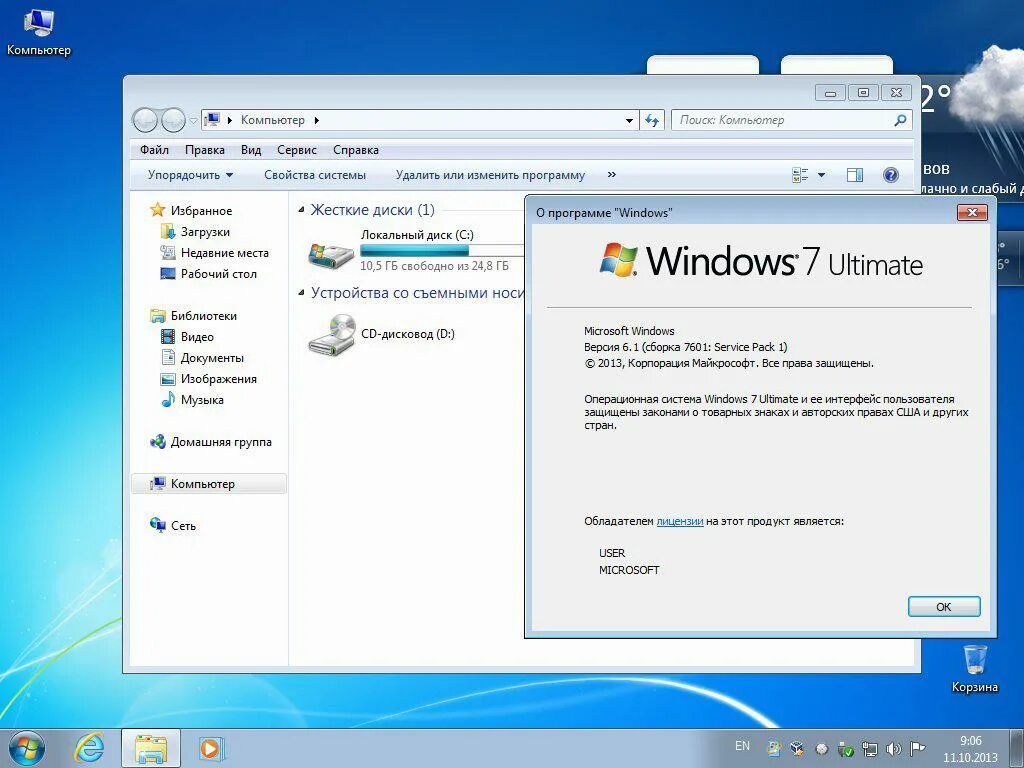Open the Упорядочить dropdown
The image size is (1024, 768).
coord(190,175)
